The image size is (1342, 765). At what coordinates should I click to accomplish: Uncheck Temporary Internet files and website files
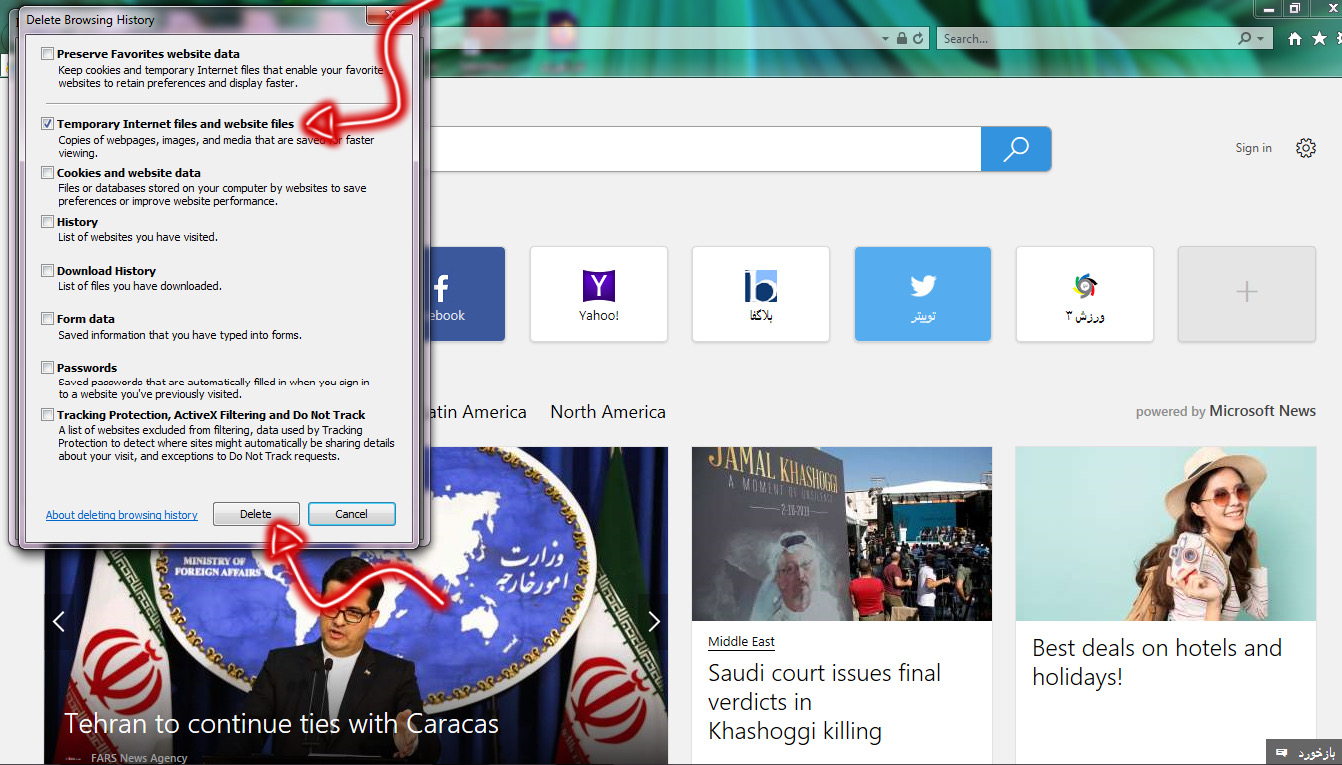coord(48,124)
